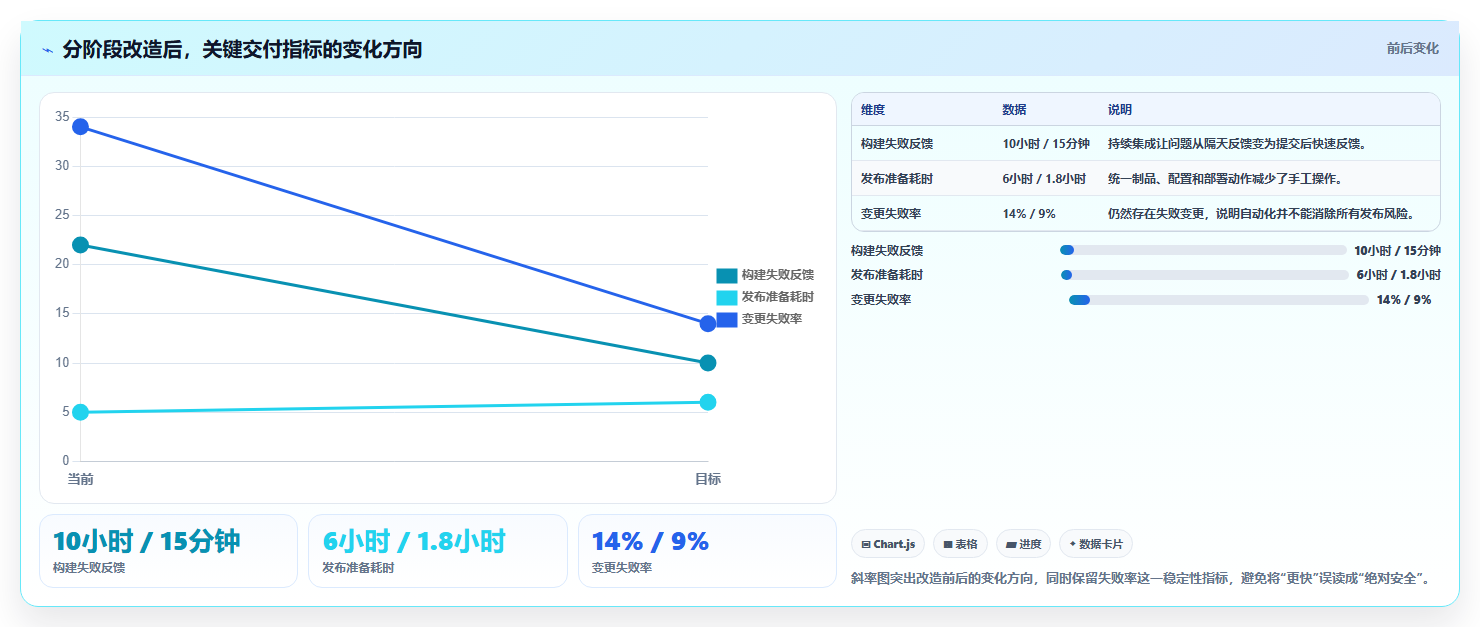The height and width of the screenshot is (627, 1480).
Task: Click the title 分阶段改造后，关键交付指标的变化方向
Action: [242, 50]
